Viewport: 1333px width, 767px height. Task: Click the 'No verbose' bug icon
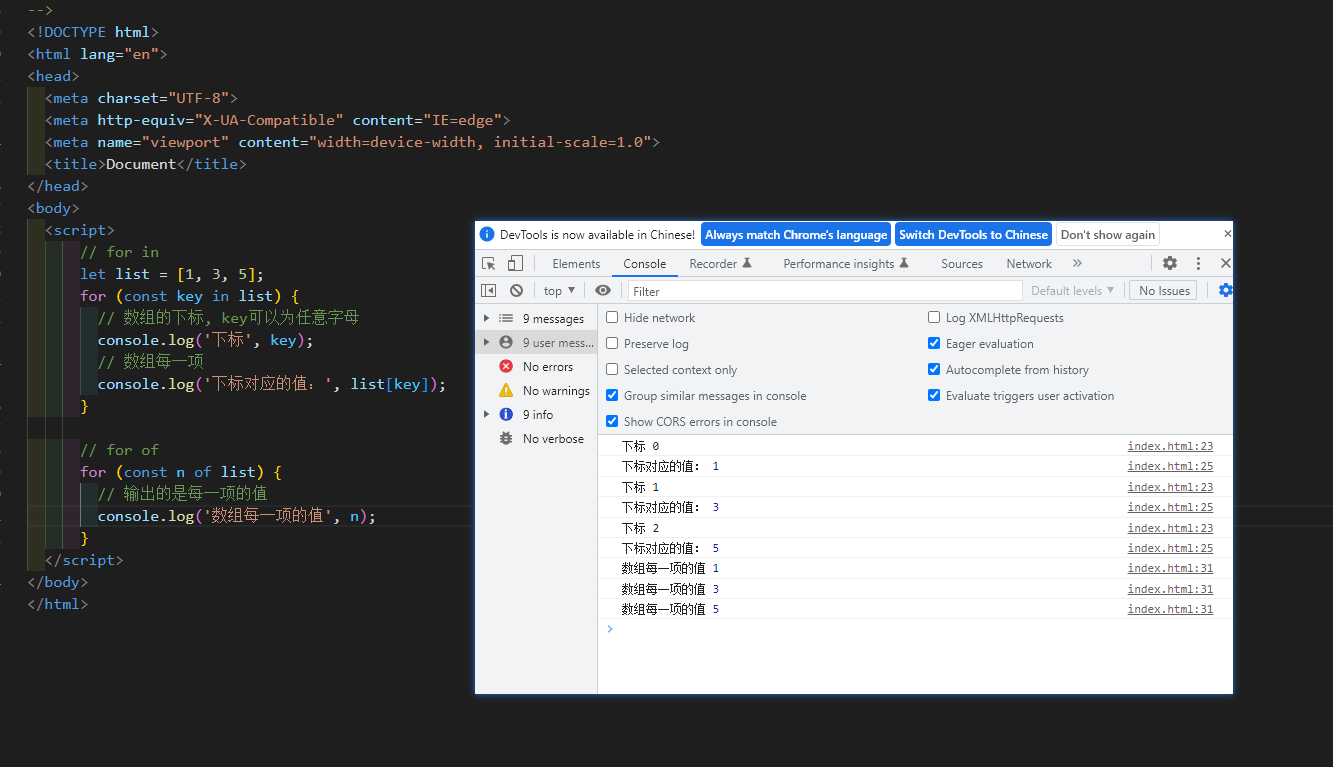(x=506, y=439)
